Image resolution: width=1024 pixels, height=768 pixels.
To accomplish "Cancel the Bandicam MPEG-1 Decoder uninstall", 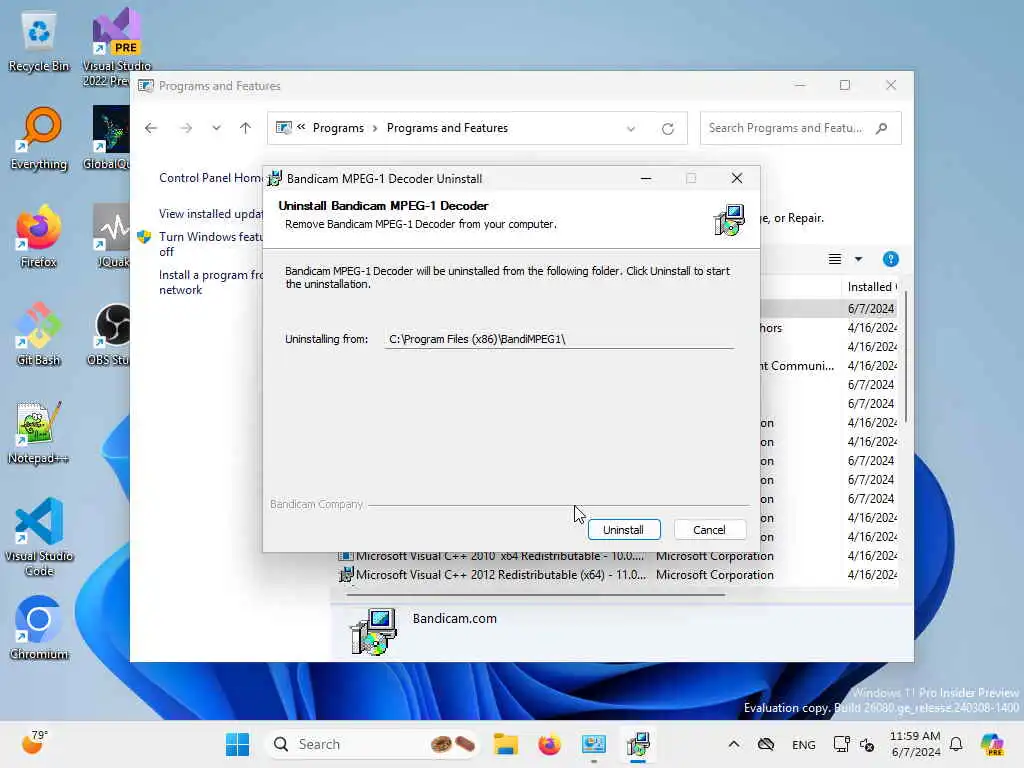I will coord(709,530).
